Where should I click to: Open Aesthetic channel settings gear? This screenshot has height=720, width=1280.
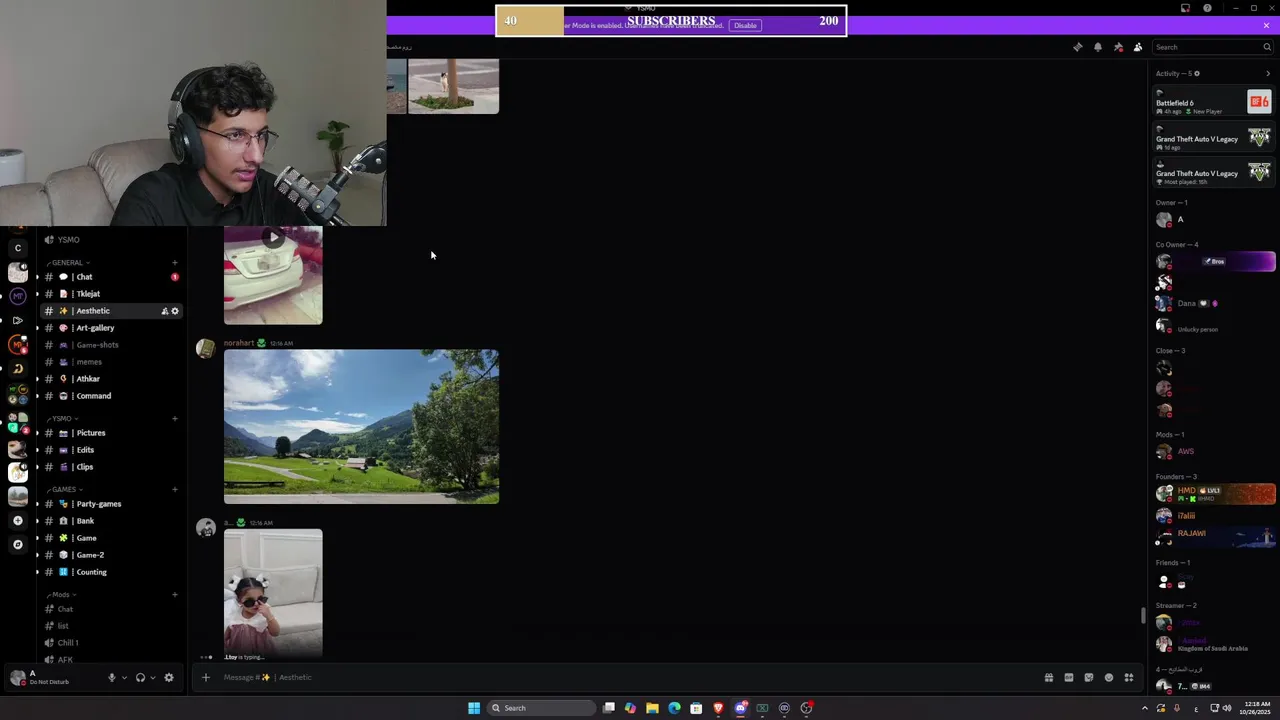point(175,311)
